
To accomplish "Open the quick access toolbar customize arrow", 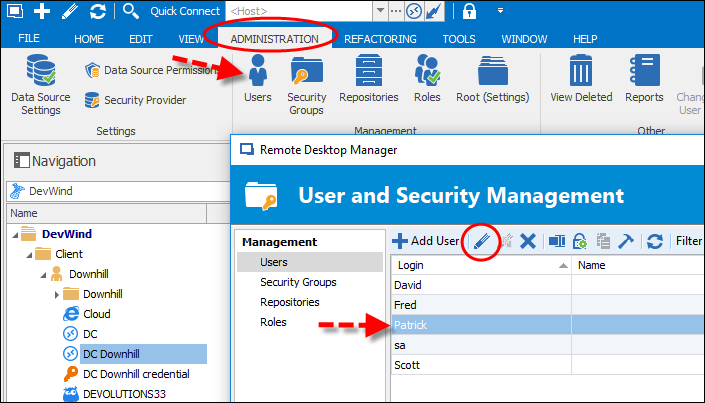I will (x=500, y=11).
